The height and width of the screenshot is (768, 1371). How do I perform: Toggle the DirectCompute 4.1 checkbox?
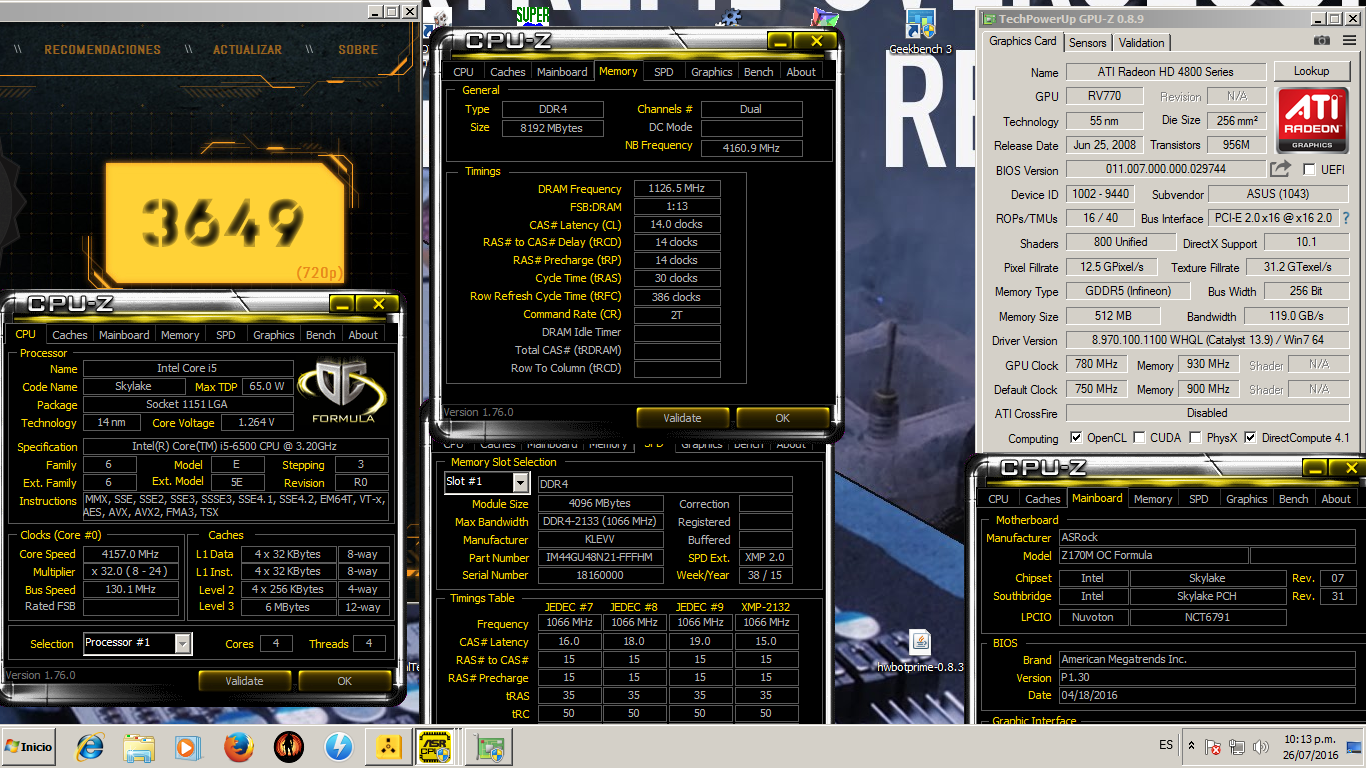tap(1250, 438)
